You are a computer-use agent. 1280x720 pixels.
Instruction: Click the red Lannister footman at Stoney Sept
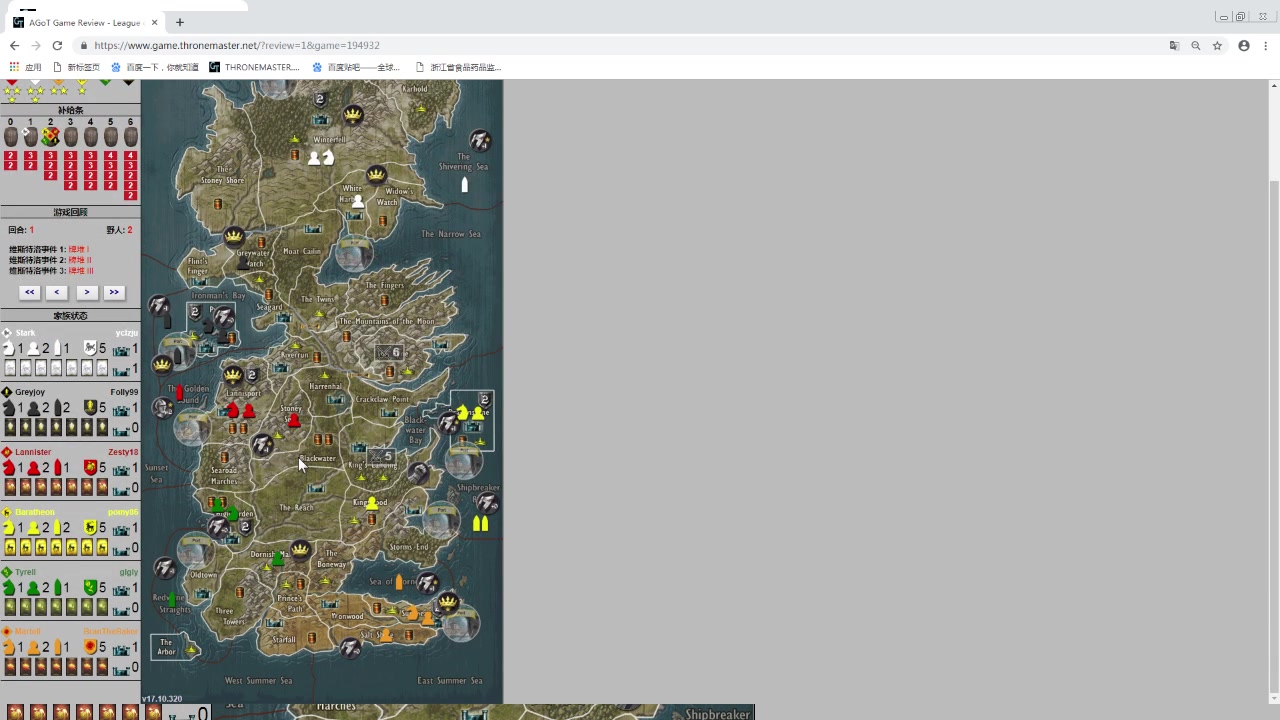click(x=294, y=421)
